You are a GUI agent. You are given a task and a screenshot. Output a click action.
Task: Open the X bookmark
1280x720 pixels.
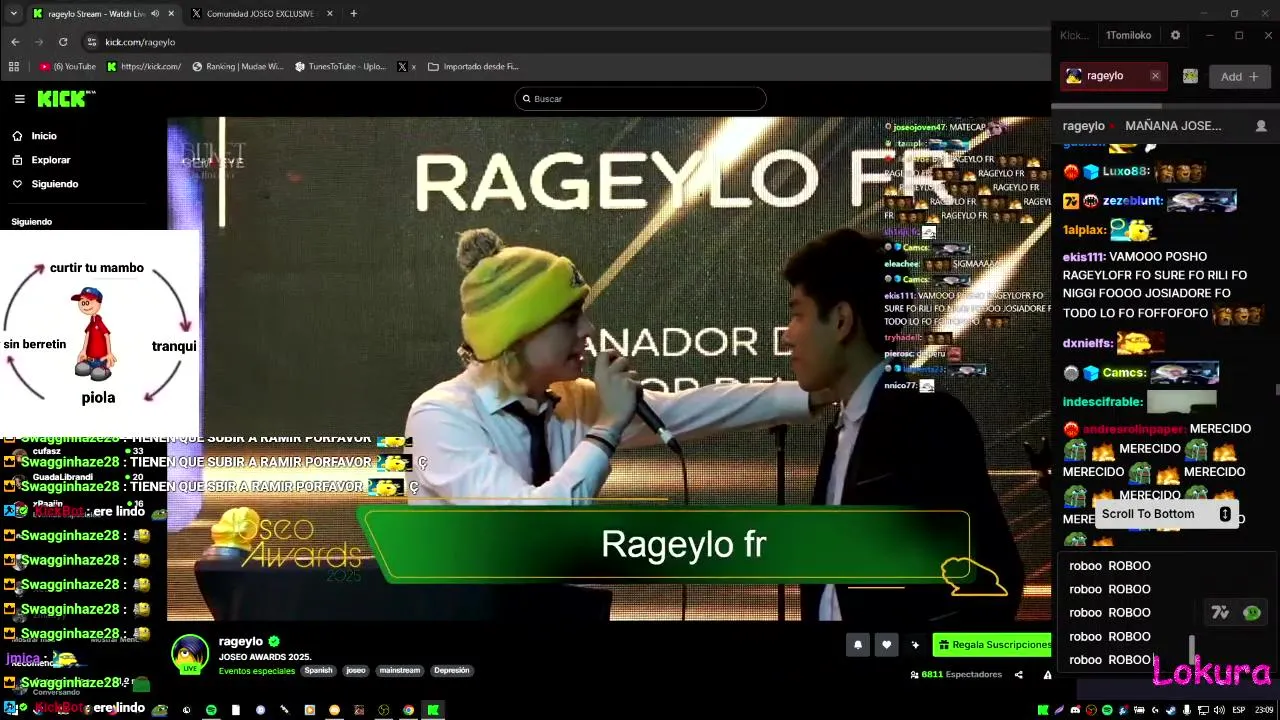(406, 67)
